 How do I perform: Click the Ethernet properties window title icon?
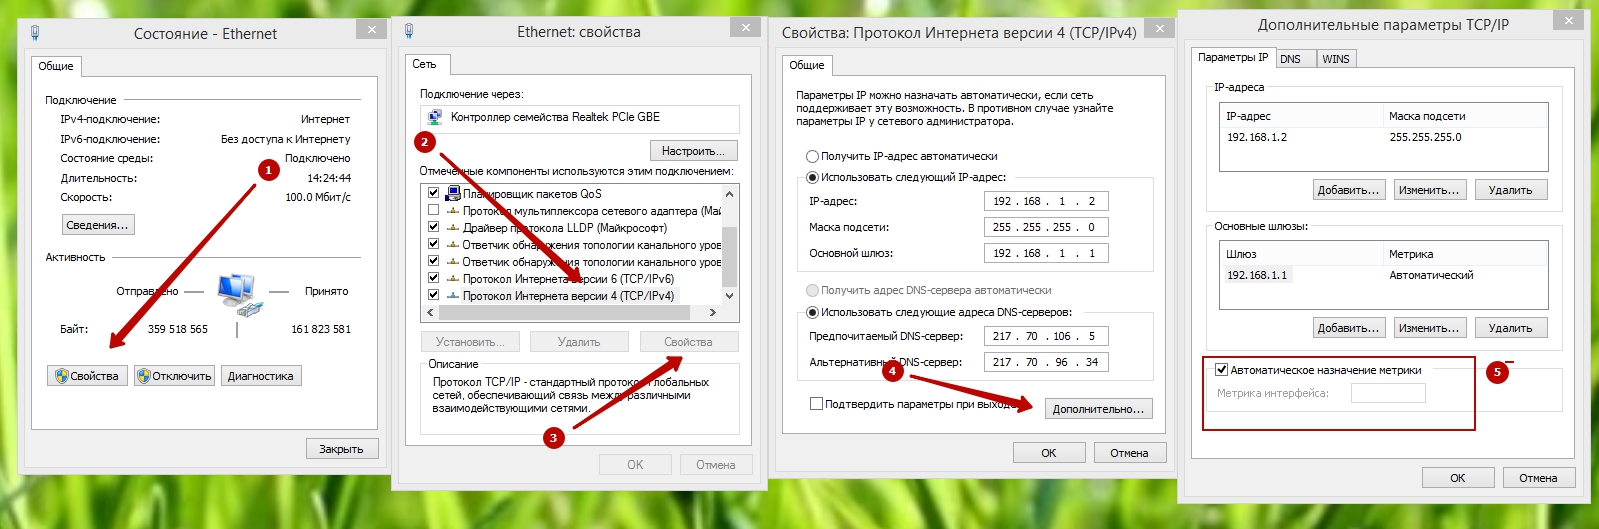[409, 32]
